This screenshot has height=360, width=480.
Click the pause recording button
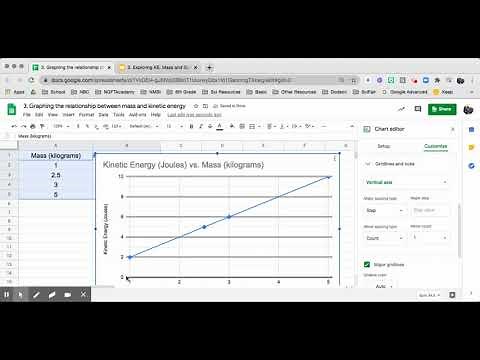(x=6, y=295)
